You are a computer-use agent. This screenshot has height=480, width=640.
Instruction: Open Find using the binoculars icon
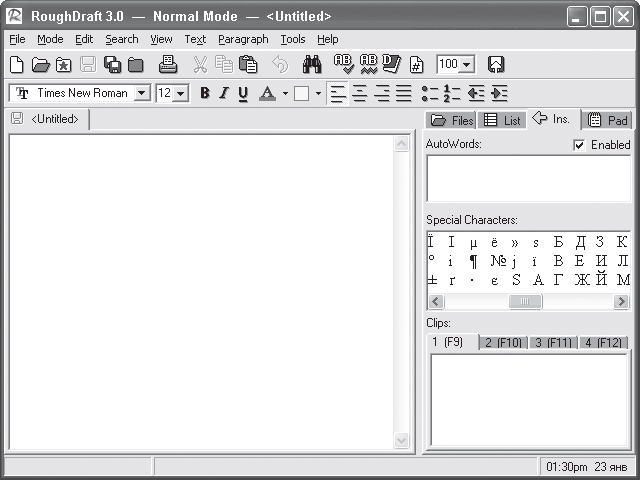coord(312,64)
